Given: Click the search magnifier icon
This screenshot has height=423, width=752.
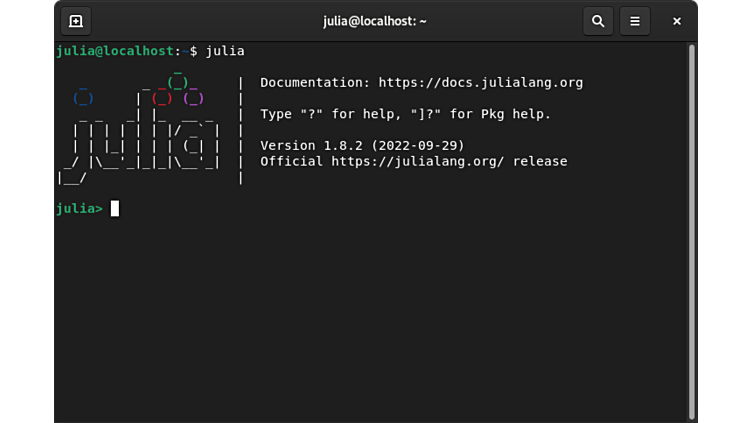Looking at the screenshot, I should pyautogui.click(x=598, y=21).
